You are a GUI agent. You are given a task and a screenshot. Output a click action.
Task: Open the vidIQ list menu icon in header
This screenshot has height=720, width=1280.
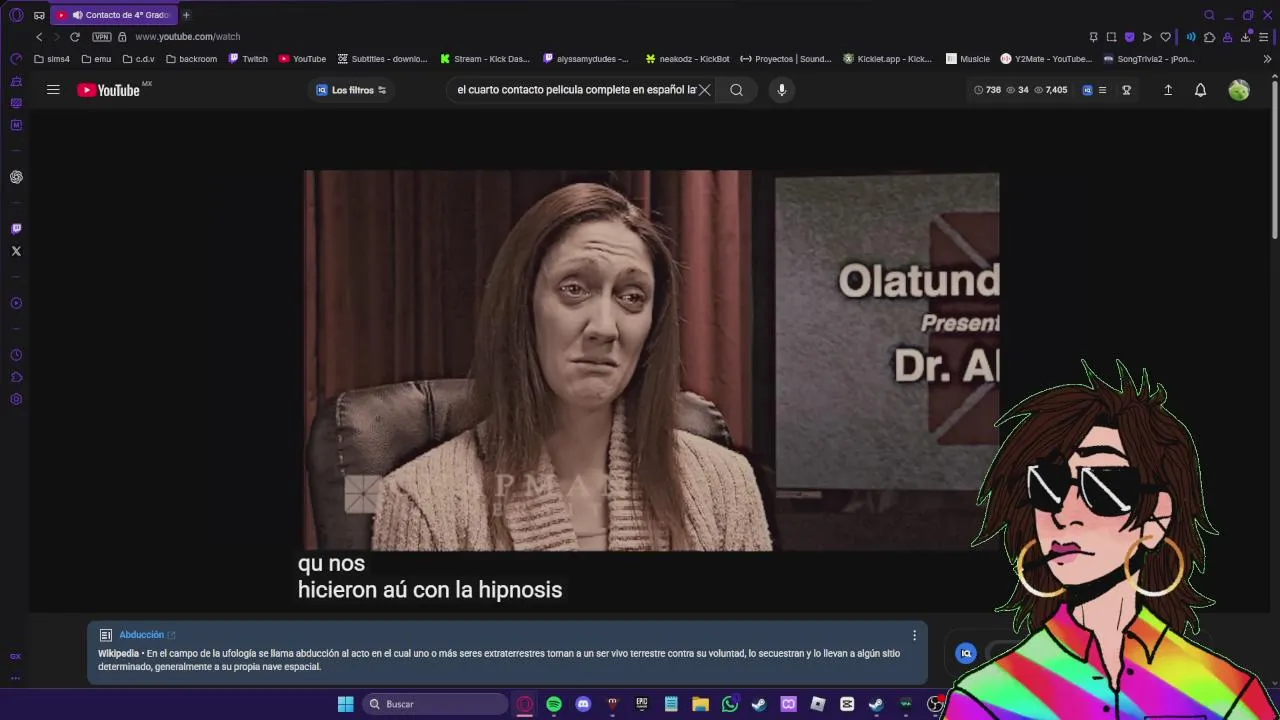(1102, 90)
